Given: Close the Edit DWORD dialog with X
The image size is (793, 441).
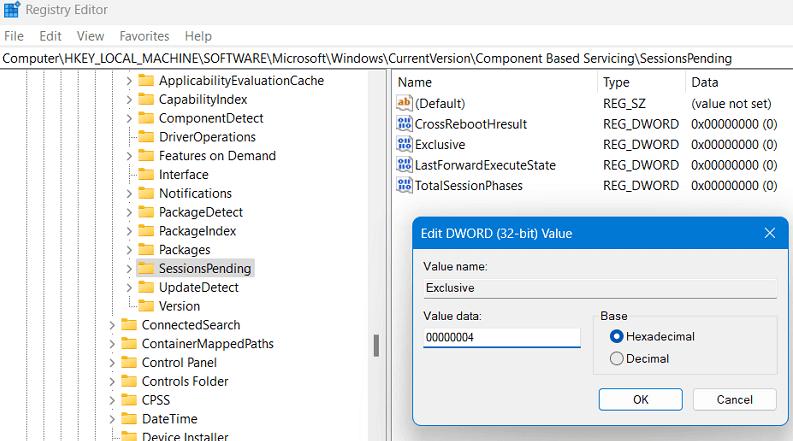Looking at the screenshot, I should [x=769, y=233].
